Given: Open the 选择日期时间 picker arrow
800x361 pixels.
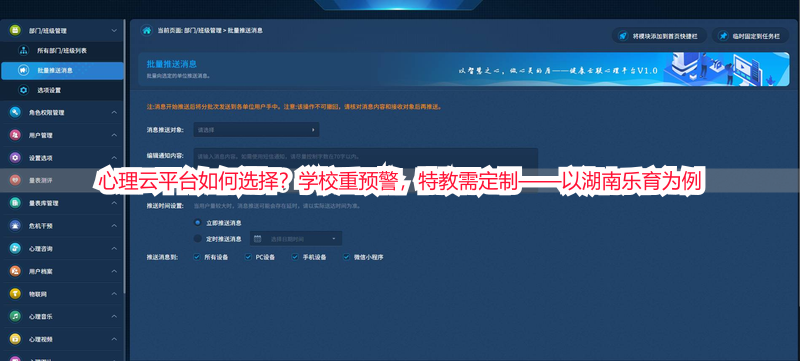Looking at the screenshot, I should coord(334,239).
